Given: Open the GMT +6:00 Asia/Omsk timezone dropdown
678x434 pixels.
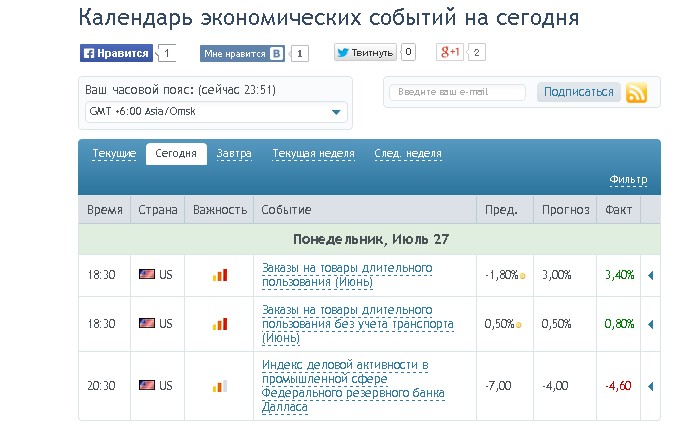Looking at the screenshot, I should [216, 112].
